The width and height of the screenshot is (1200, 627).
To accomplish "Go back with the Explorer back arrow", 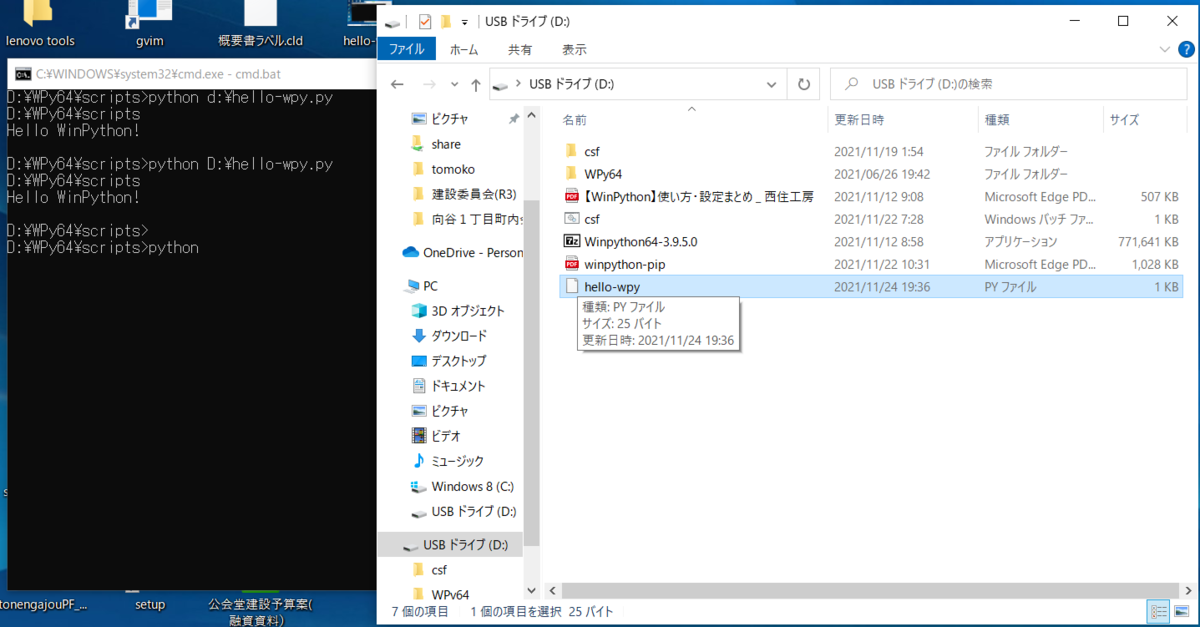I will (x=397, y=85).
